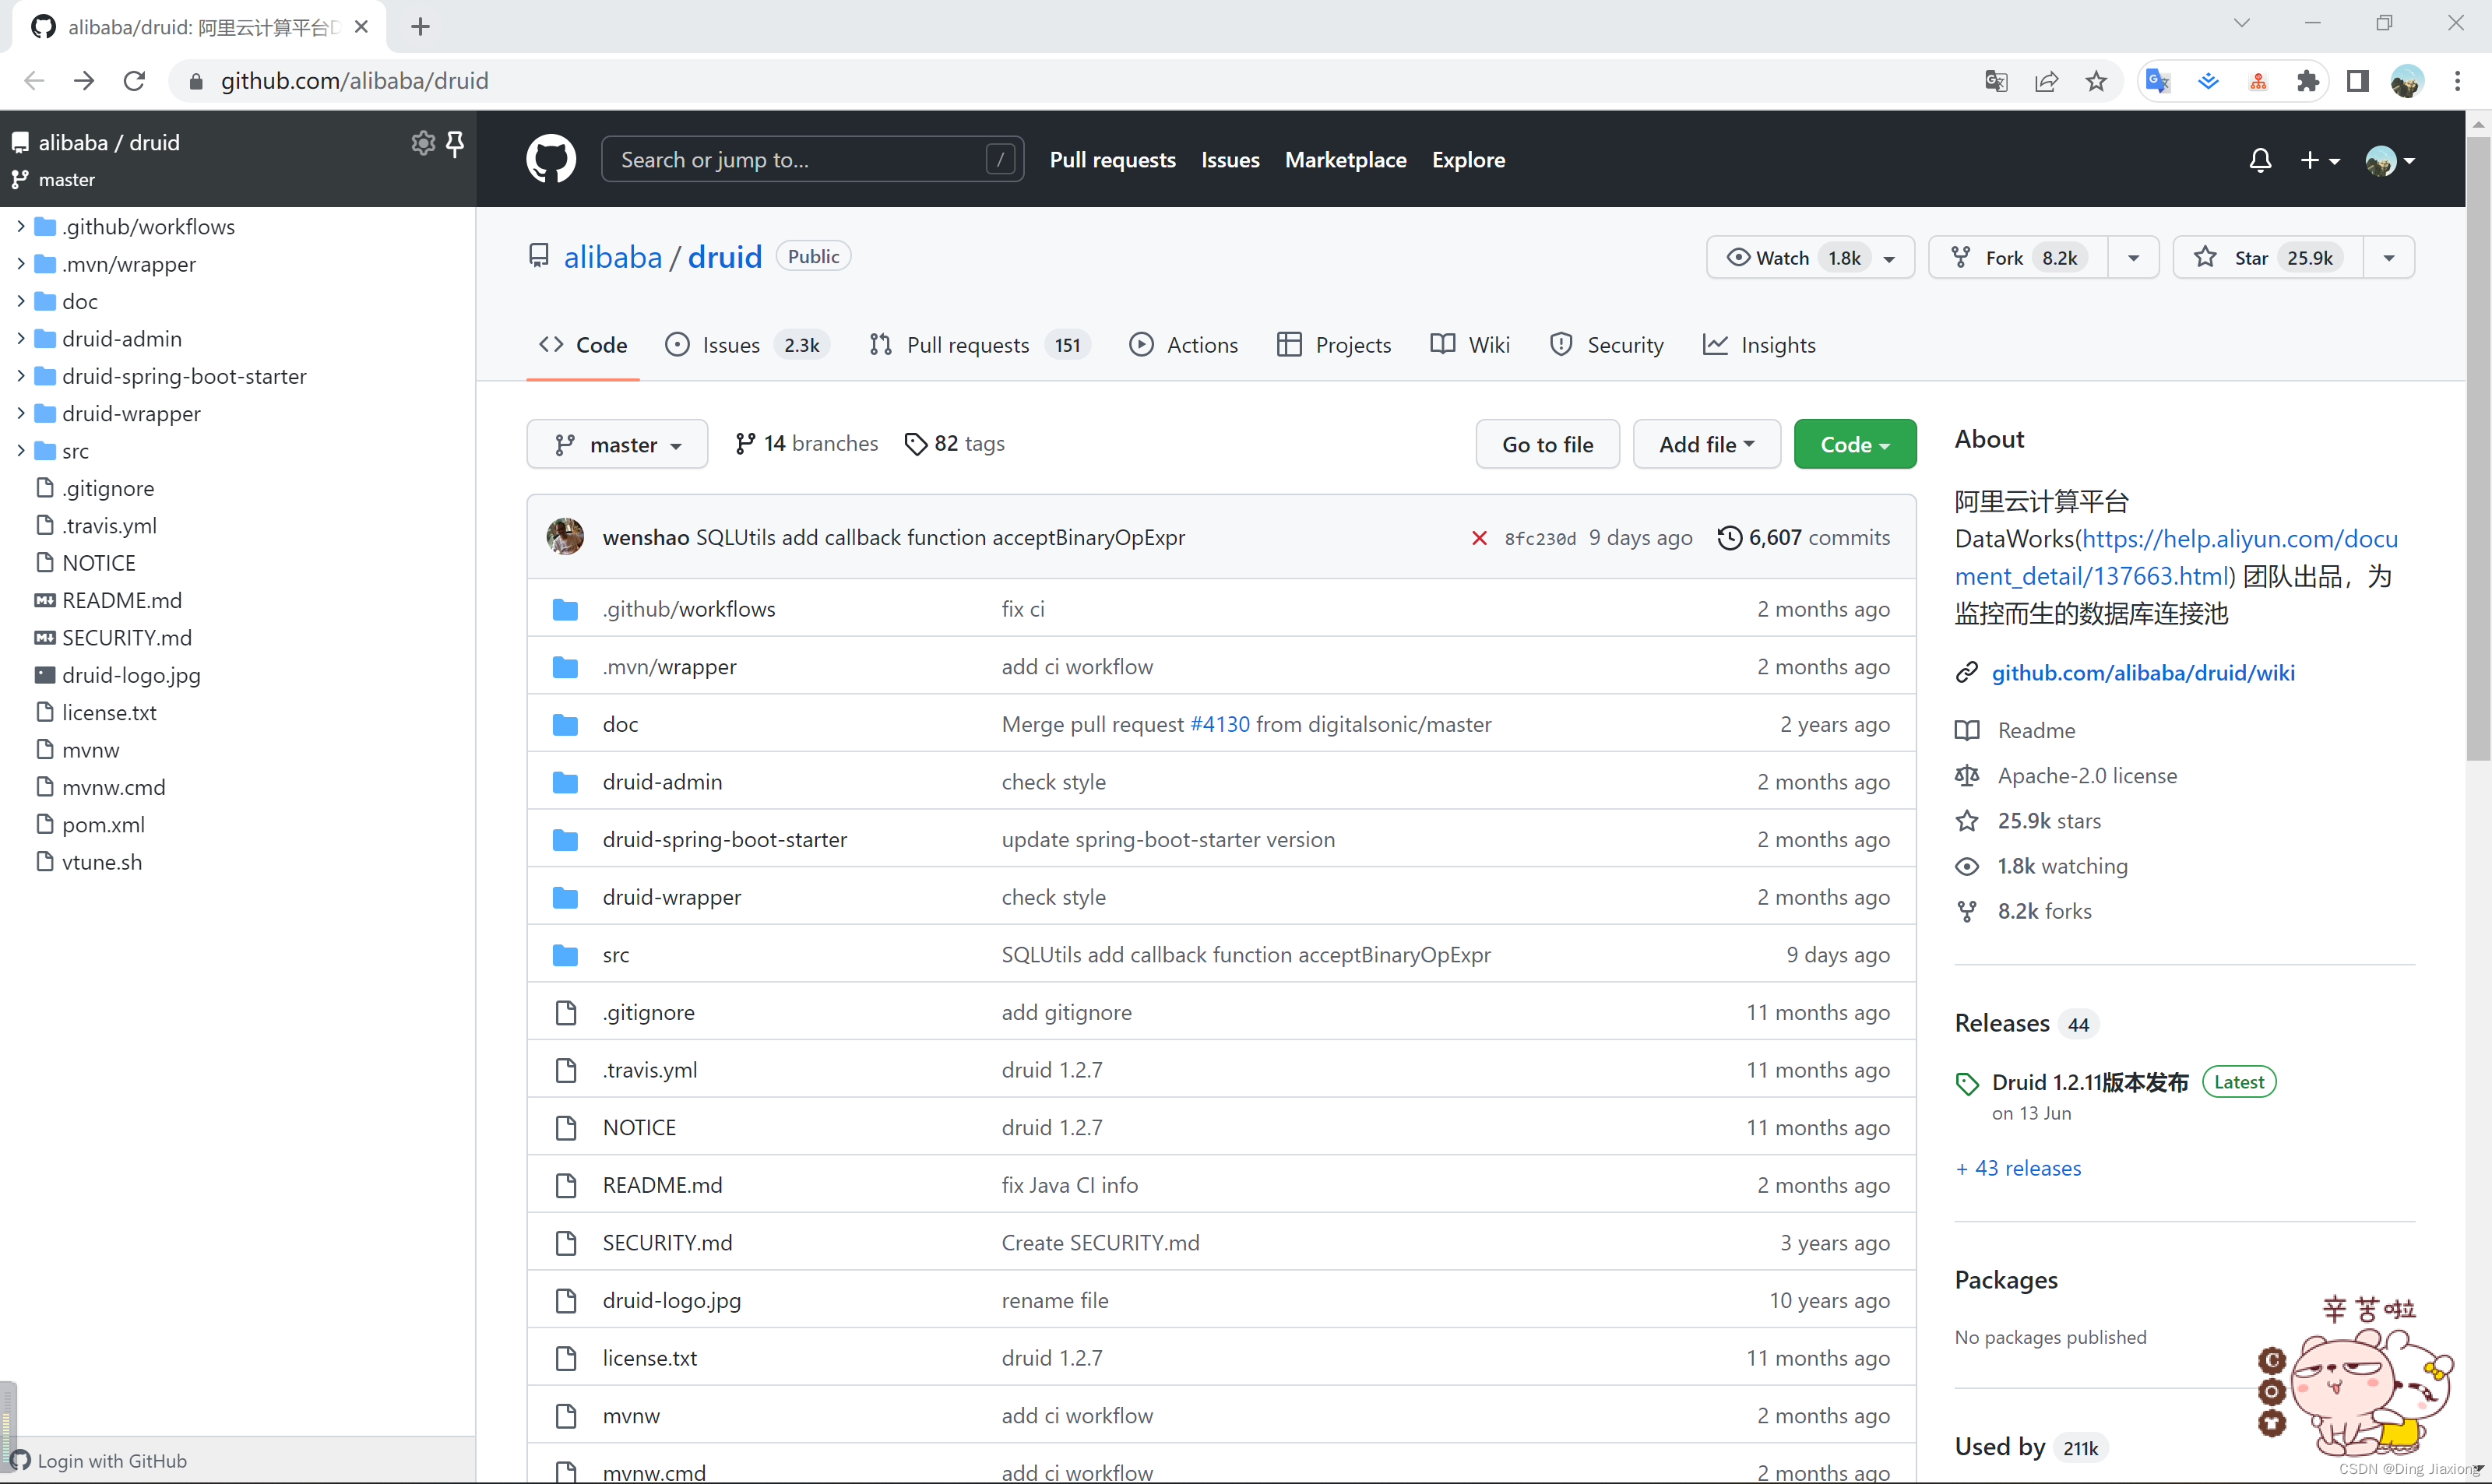Open the notifications bell
This screenshot has height=1484, width=2492.
point(2260,160)
